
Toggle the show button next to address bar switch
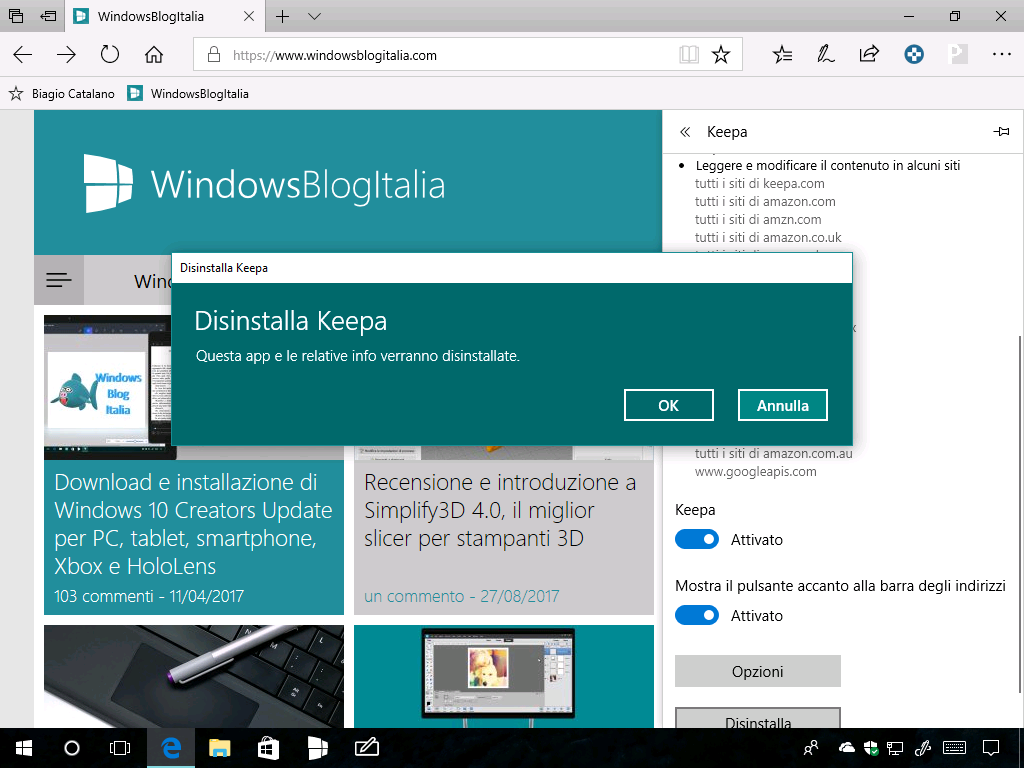[696, 615]
